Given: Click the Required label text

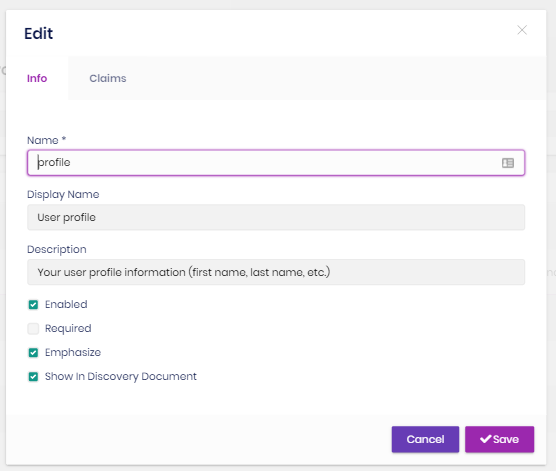Looking at the screenshot, I should tap(68, 328).
